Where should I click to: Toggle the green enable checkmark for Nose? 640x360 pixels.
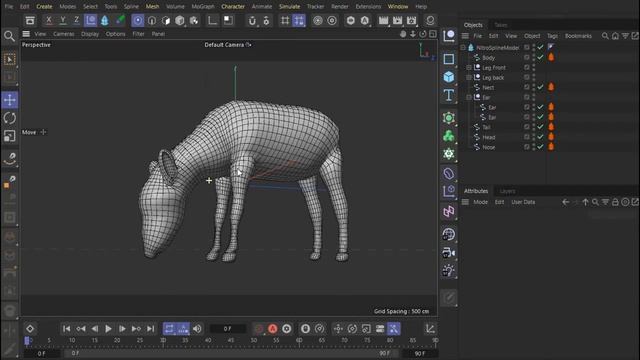[540, 147]
